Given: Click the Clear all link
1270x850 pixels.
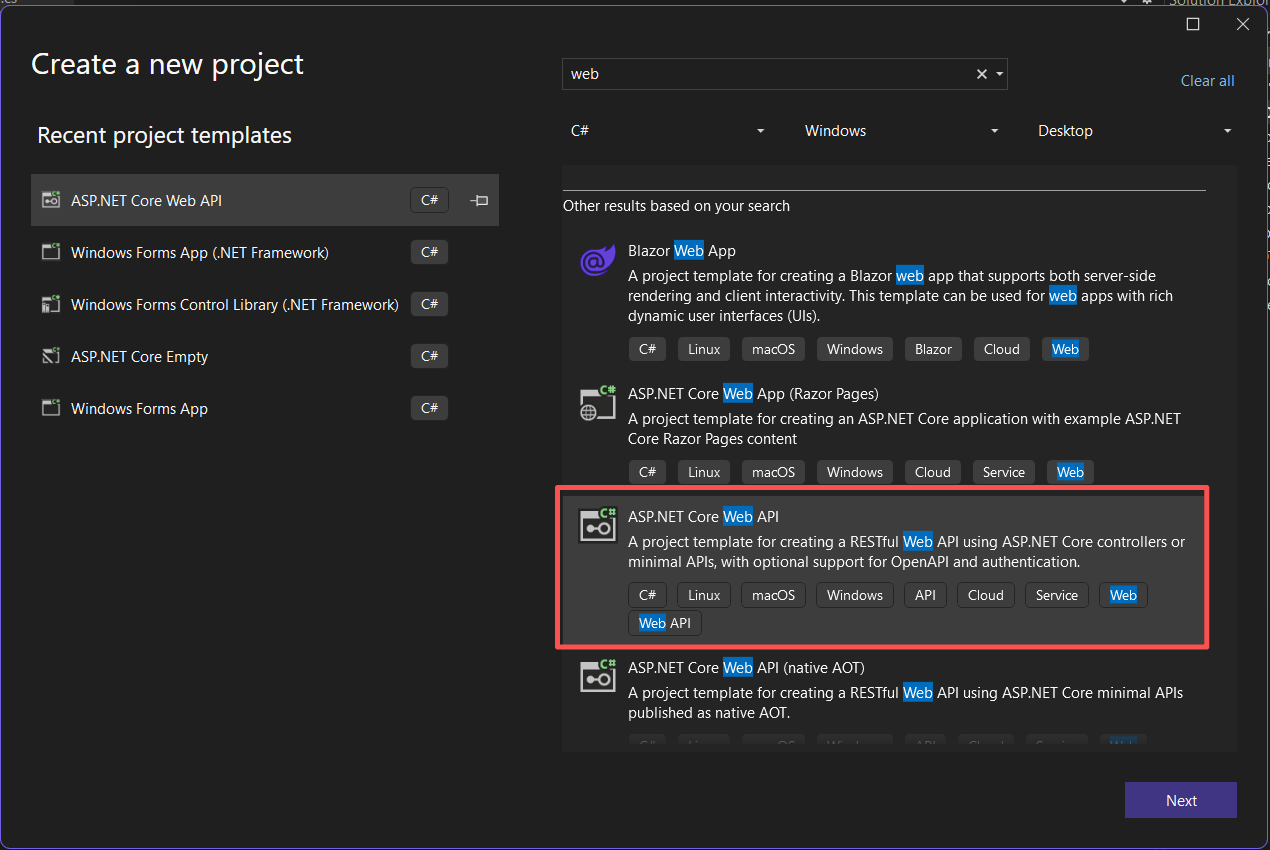Looking at the screenshot, I should 1207,81.
